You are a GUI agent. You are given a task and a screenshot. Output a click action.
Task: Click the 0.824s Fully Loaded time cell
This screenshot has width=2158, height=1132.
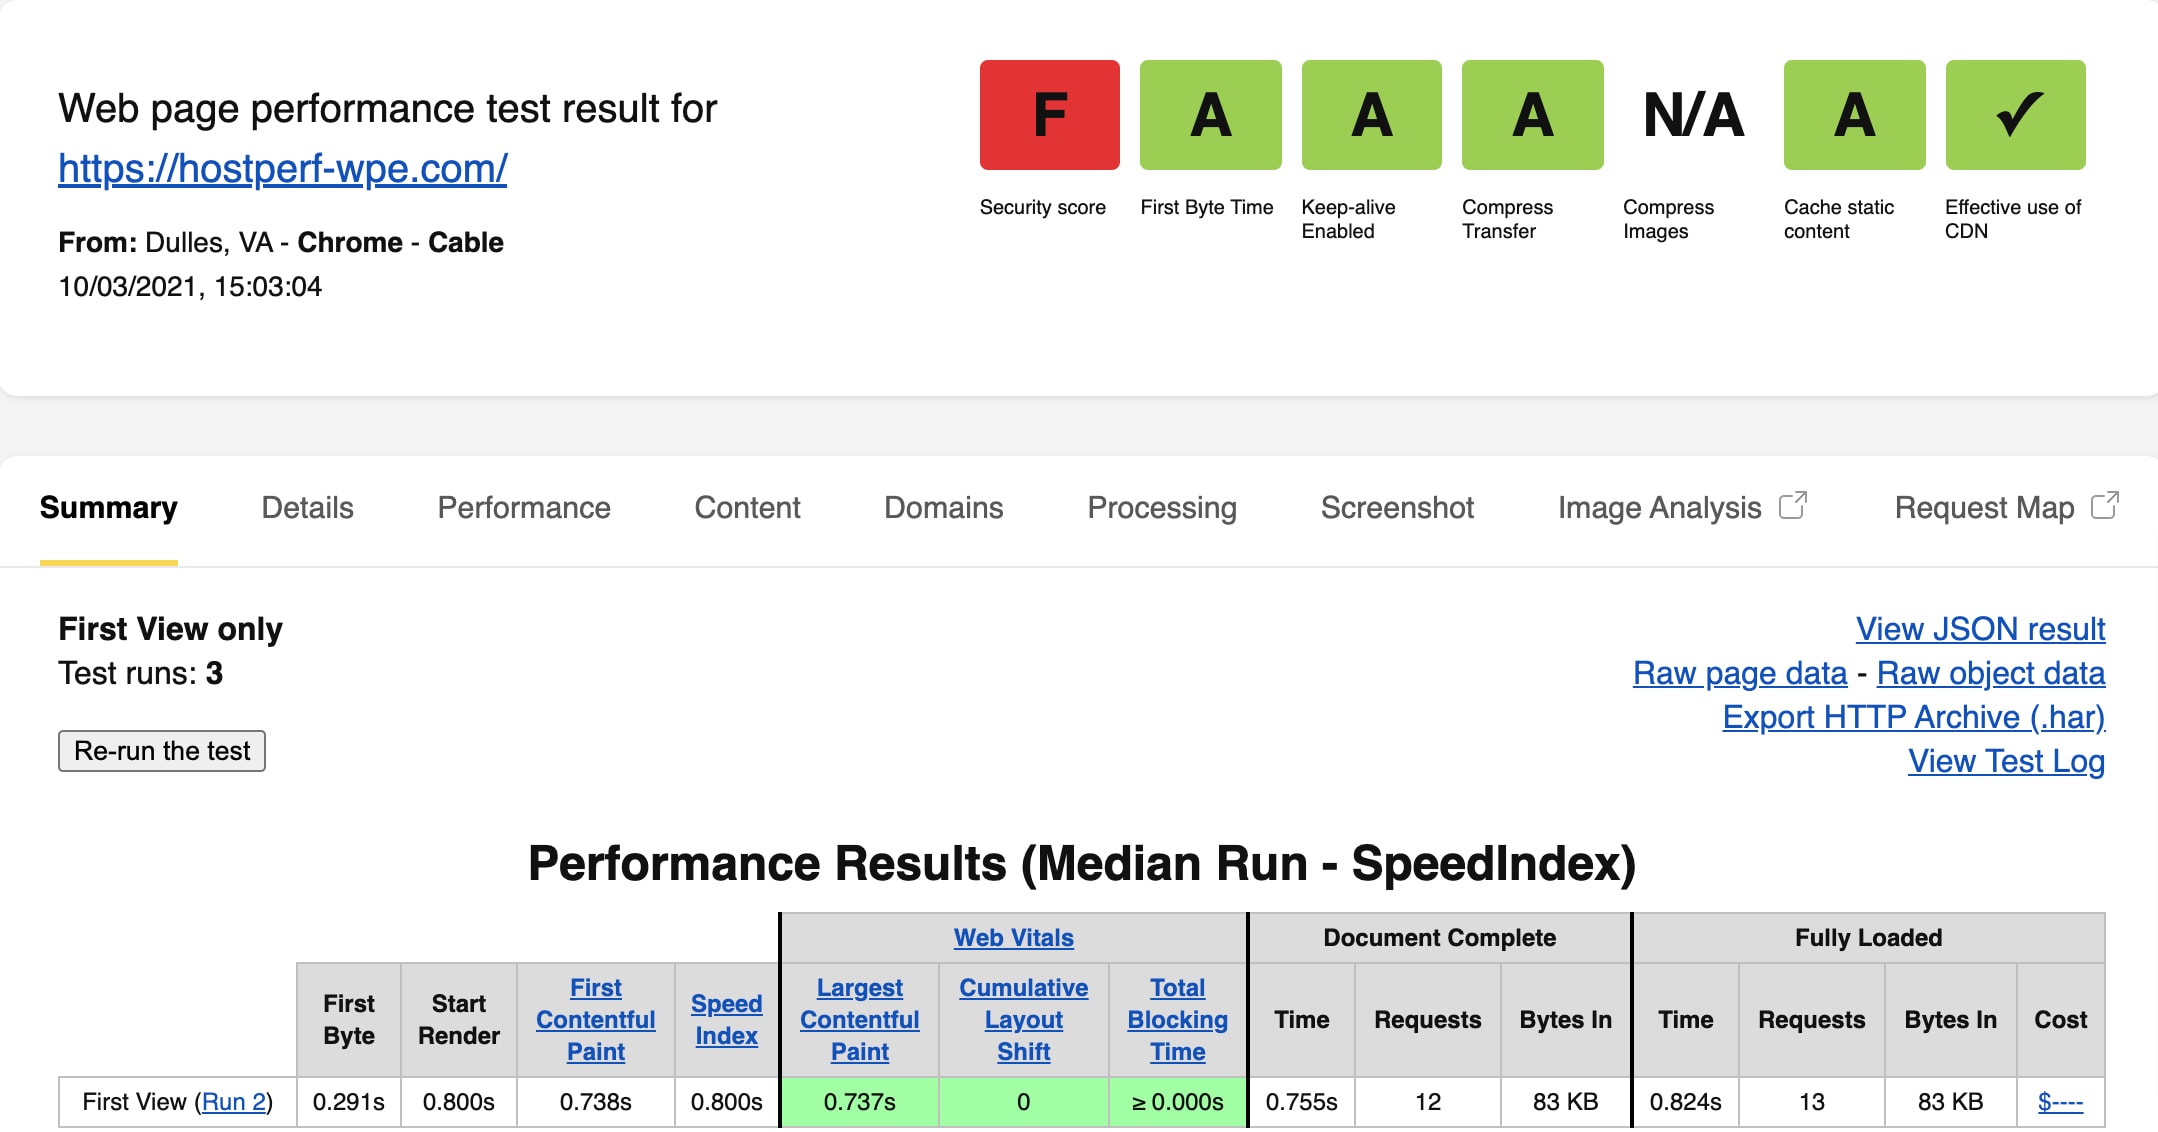[1686, 1102]
